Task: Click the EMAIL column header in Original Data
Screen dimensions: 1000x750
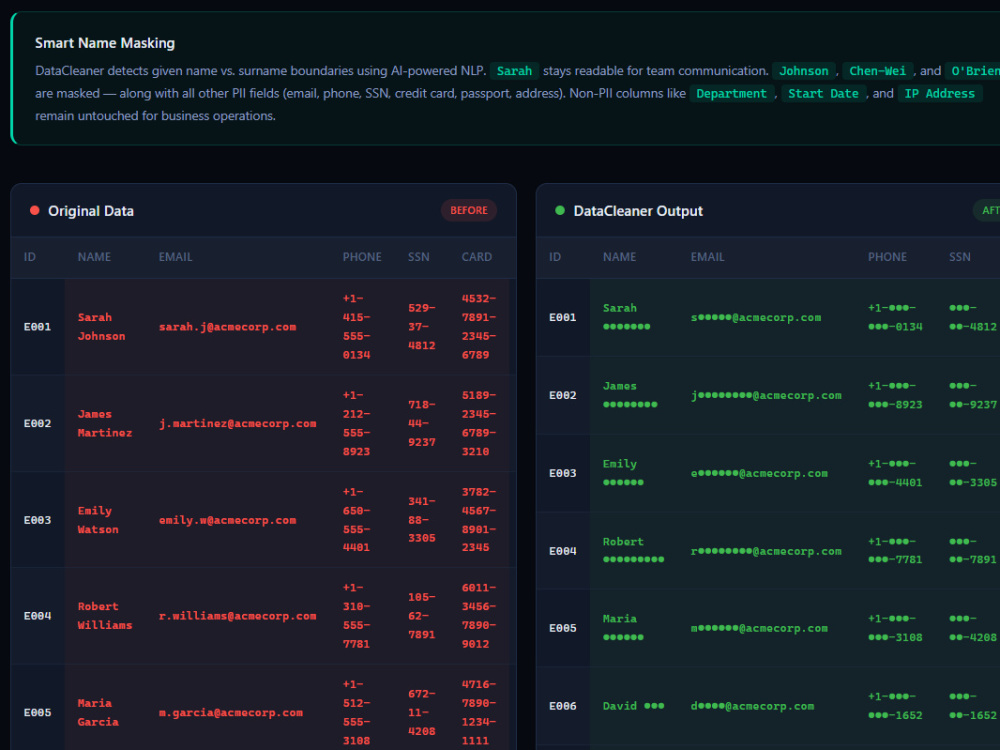Action: click(x=175, y=257)
